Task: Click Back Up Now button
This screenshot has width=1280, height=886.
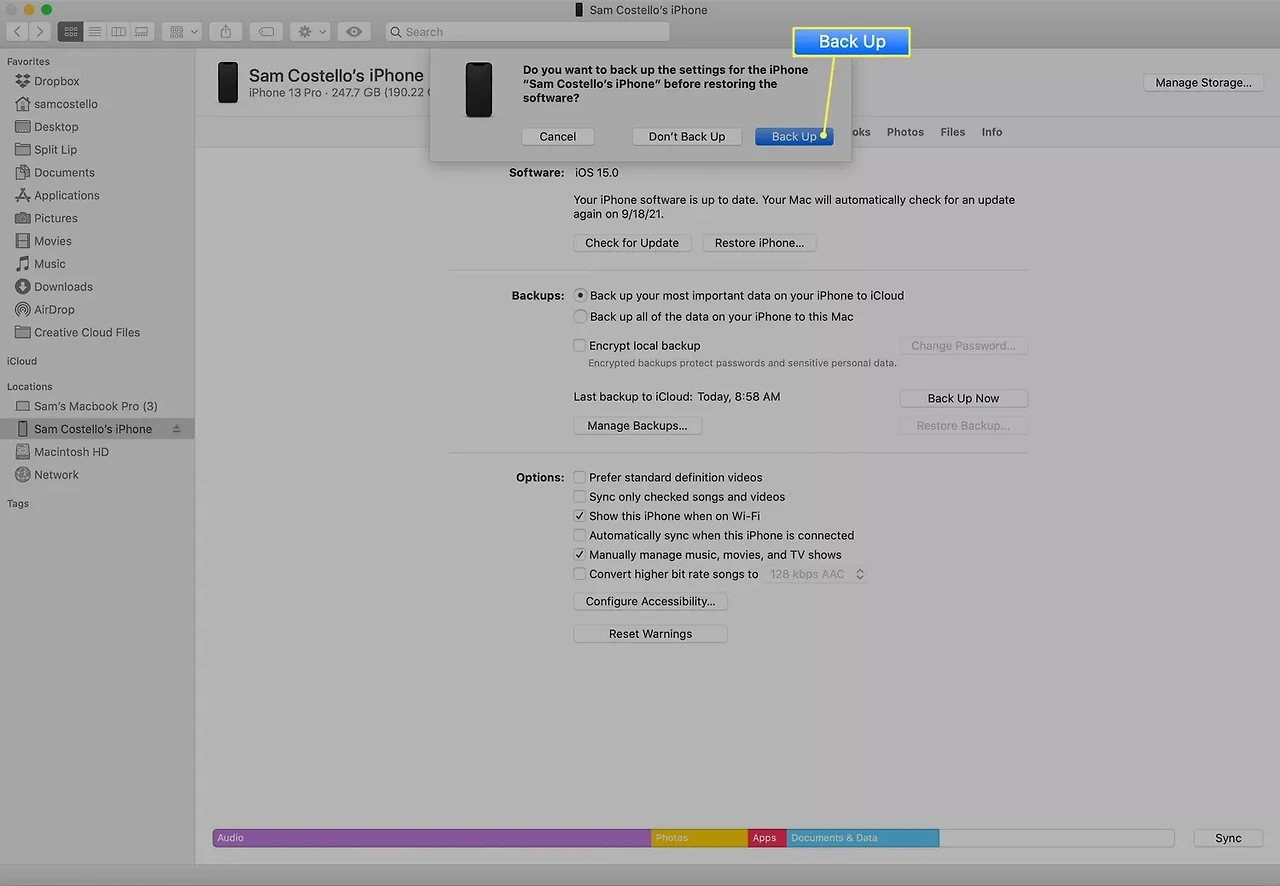Action: tap(963, 398)
